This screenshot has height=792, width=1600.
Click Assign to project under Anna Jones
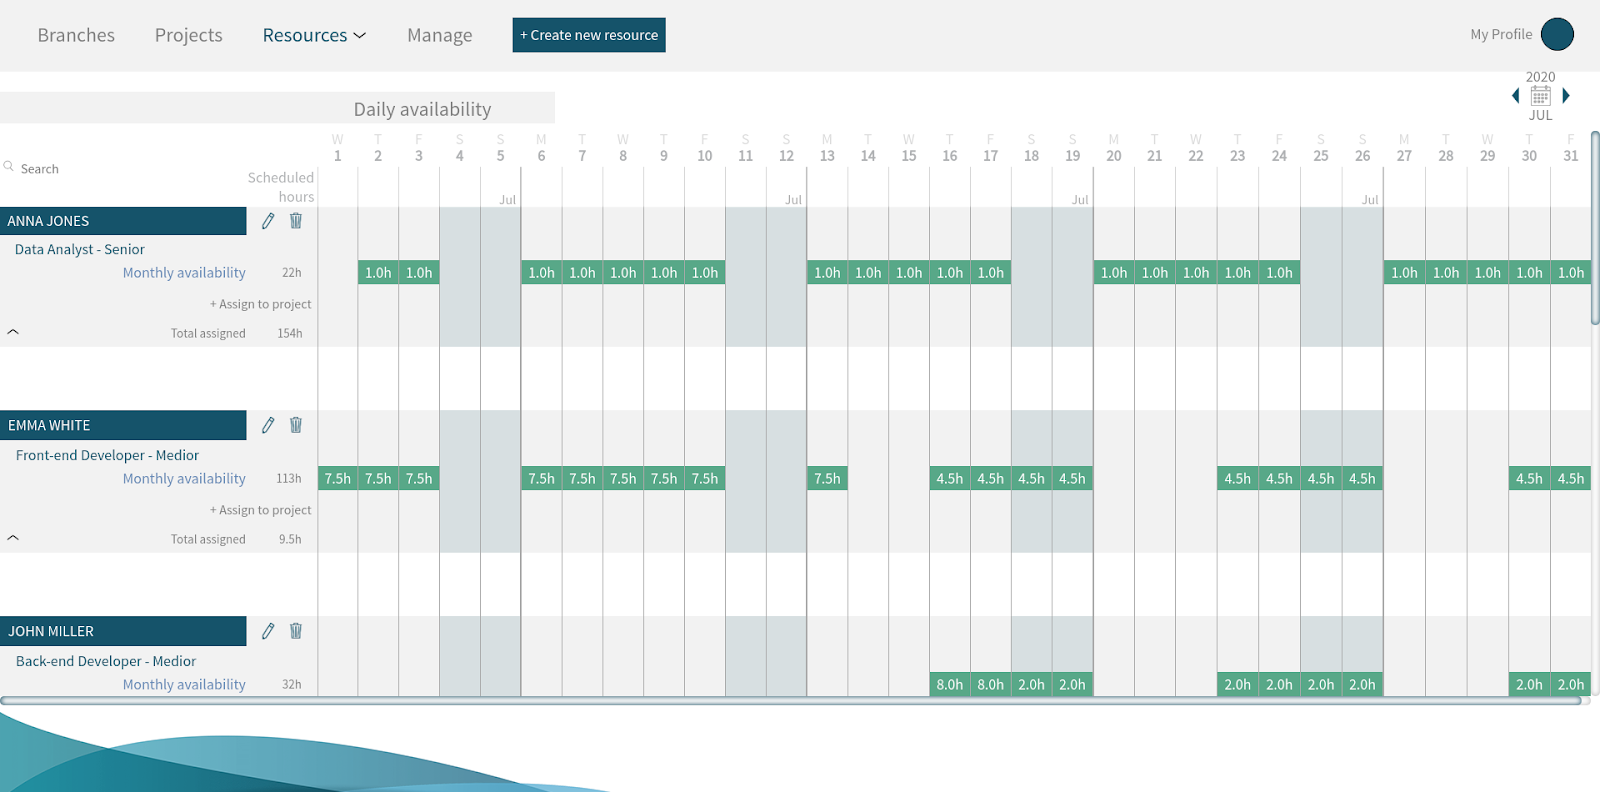(260, 304)
